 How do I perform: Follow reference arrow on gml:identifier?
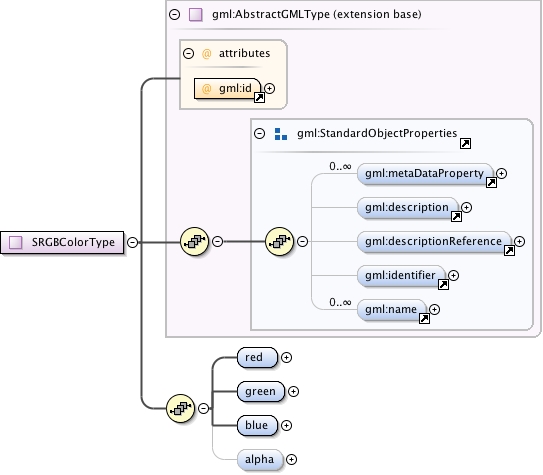[x=443, y=284]
